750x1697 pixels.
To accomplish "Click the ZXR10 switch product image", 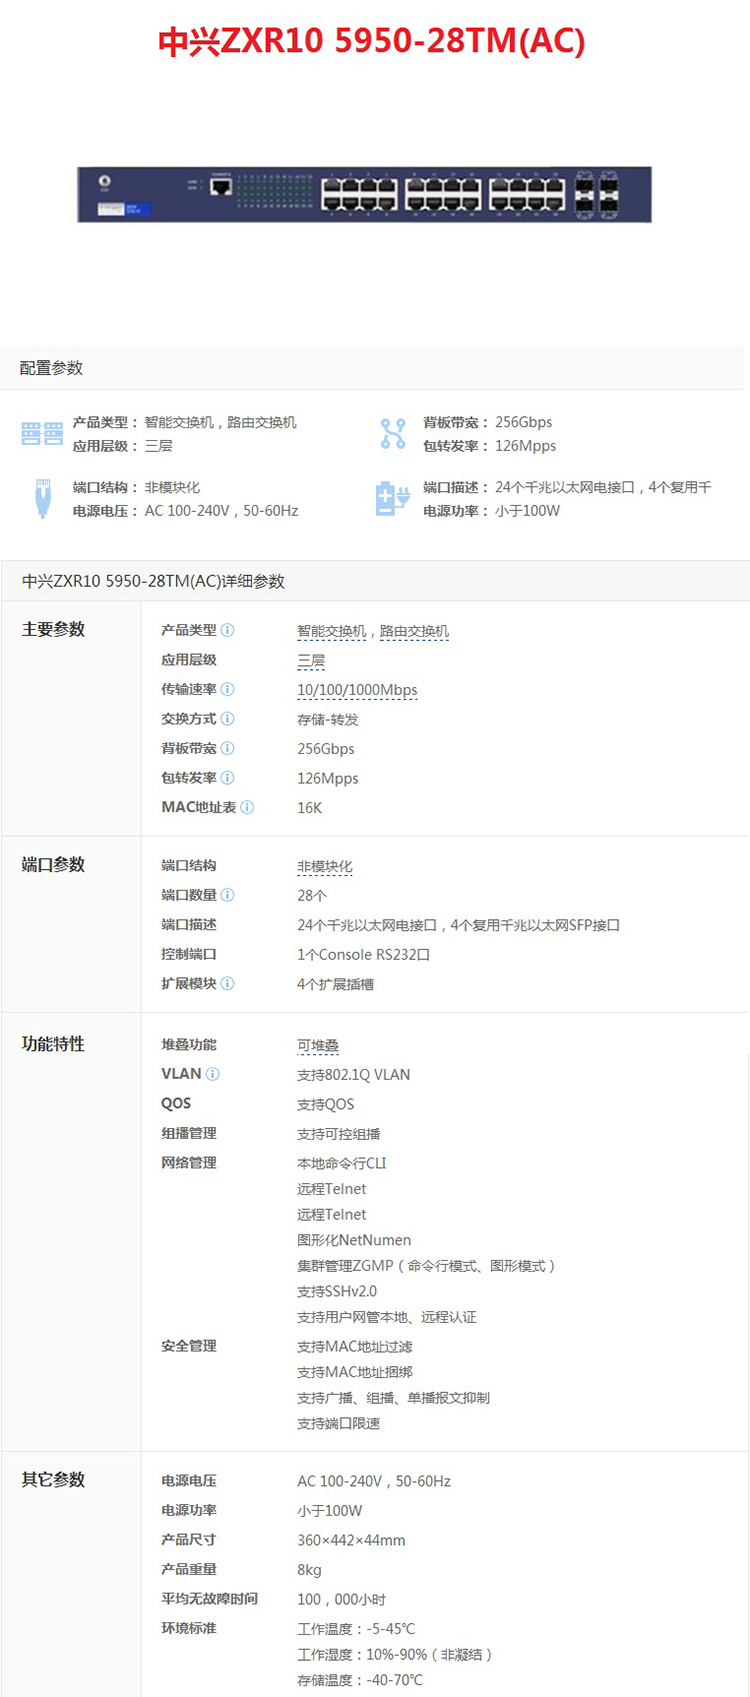I will [365, 194].
